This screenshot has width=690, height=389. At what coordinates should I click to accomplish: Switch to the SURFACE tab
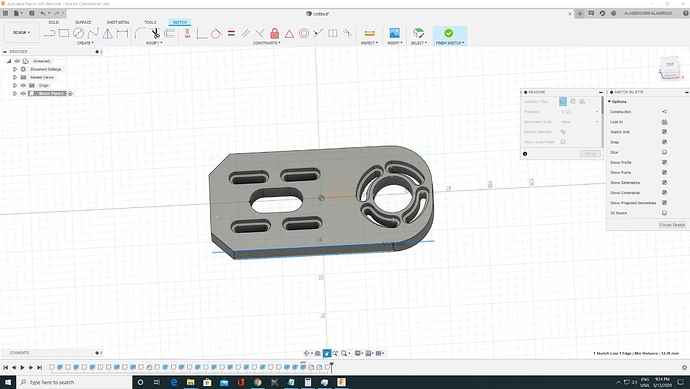point(83,22)
